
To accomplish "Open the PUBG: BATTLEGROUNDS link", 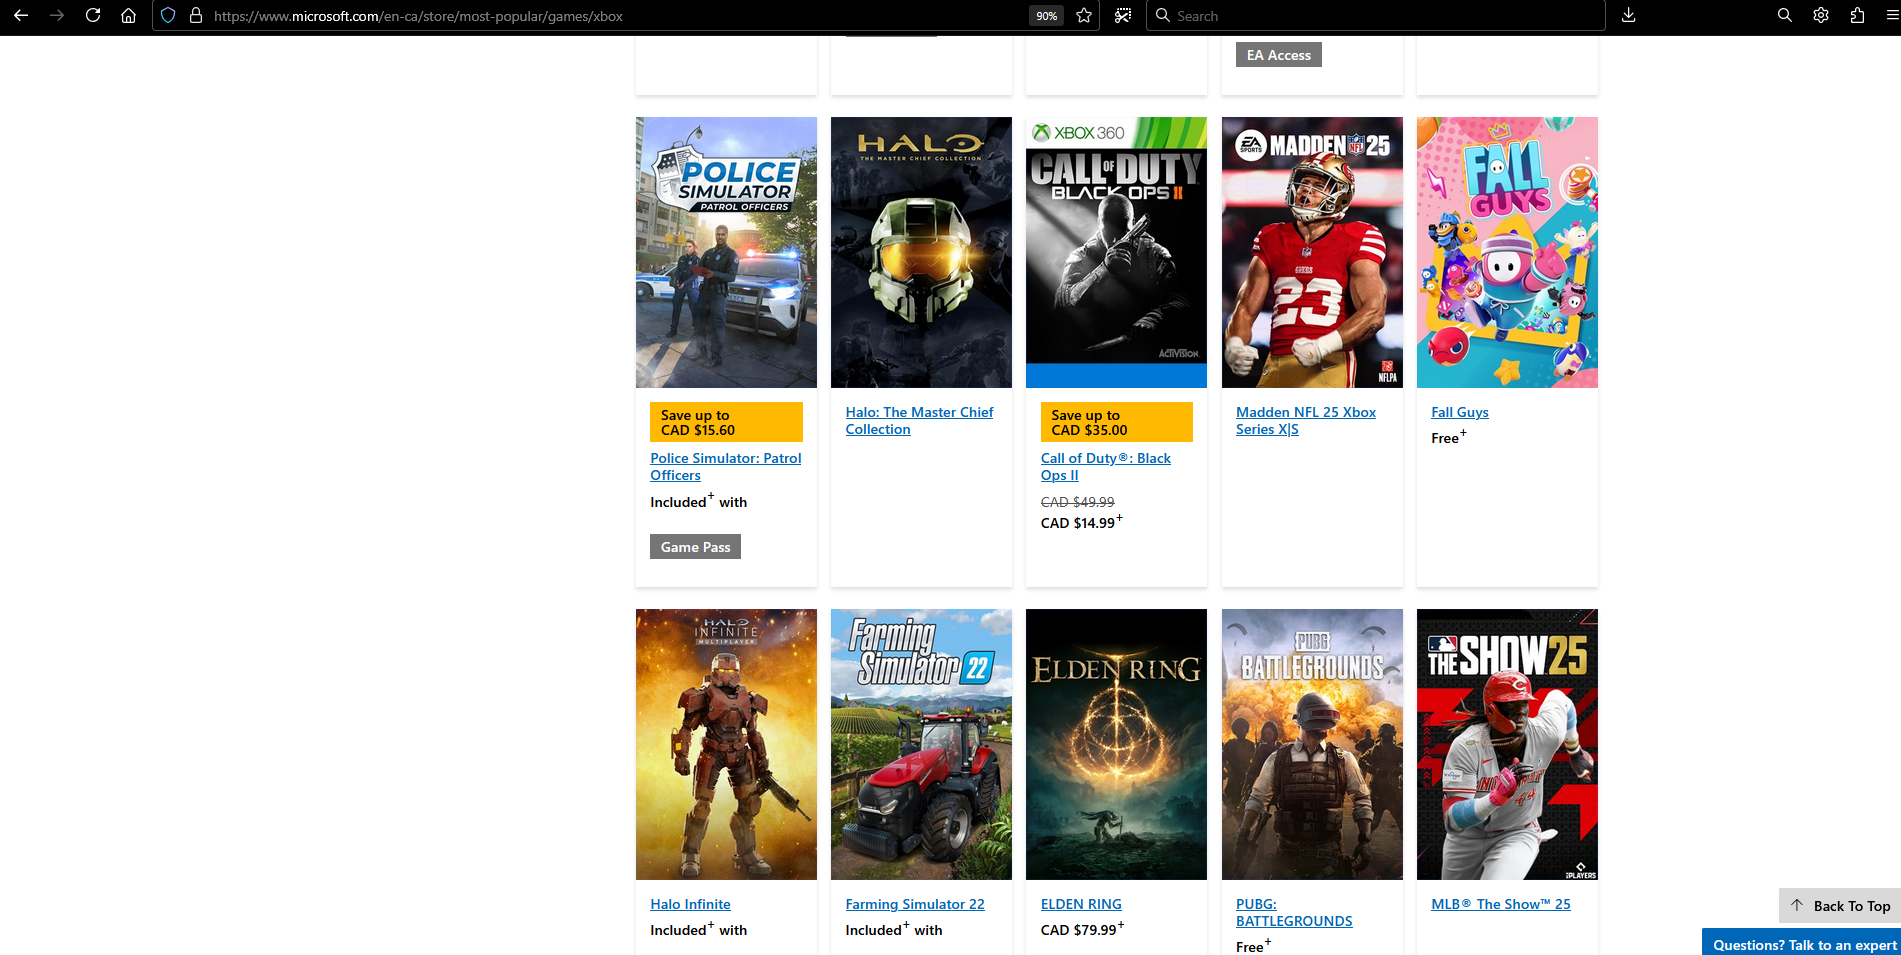I will pyautogui.click(x=1294, y=913).
